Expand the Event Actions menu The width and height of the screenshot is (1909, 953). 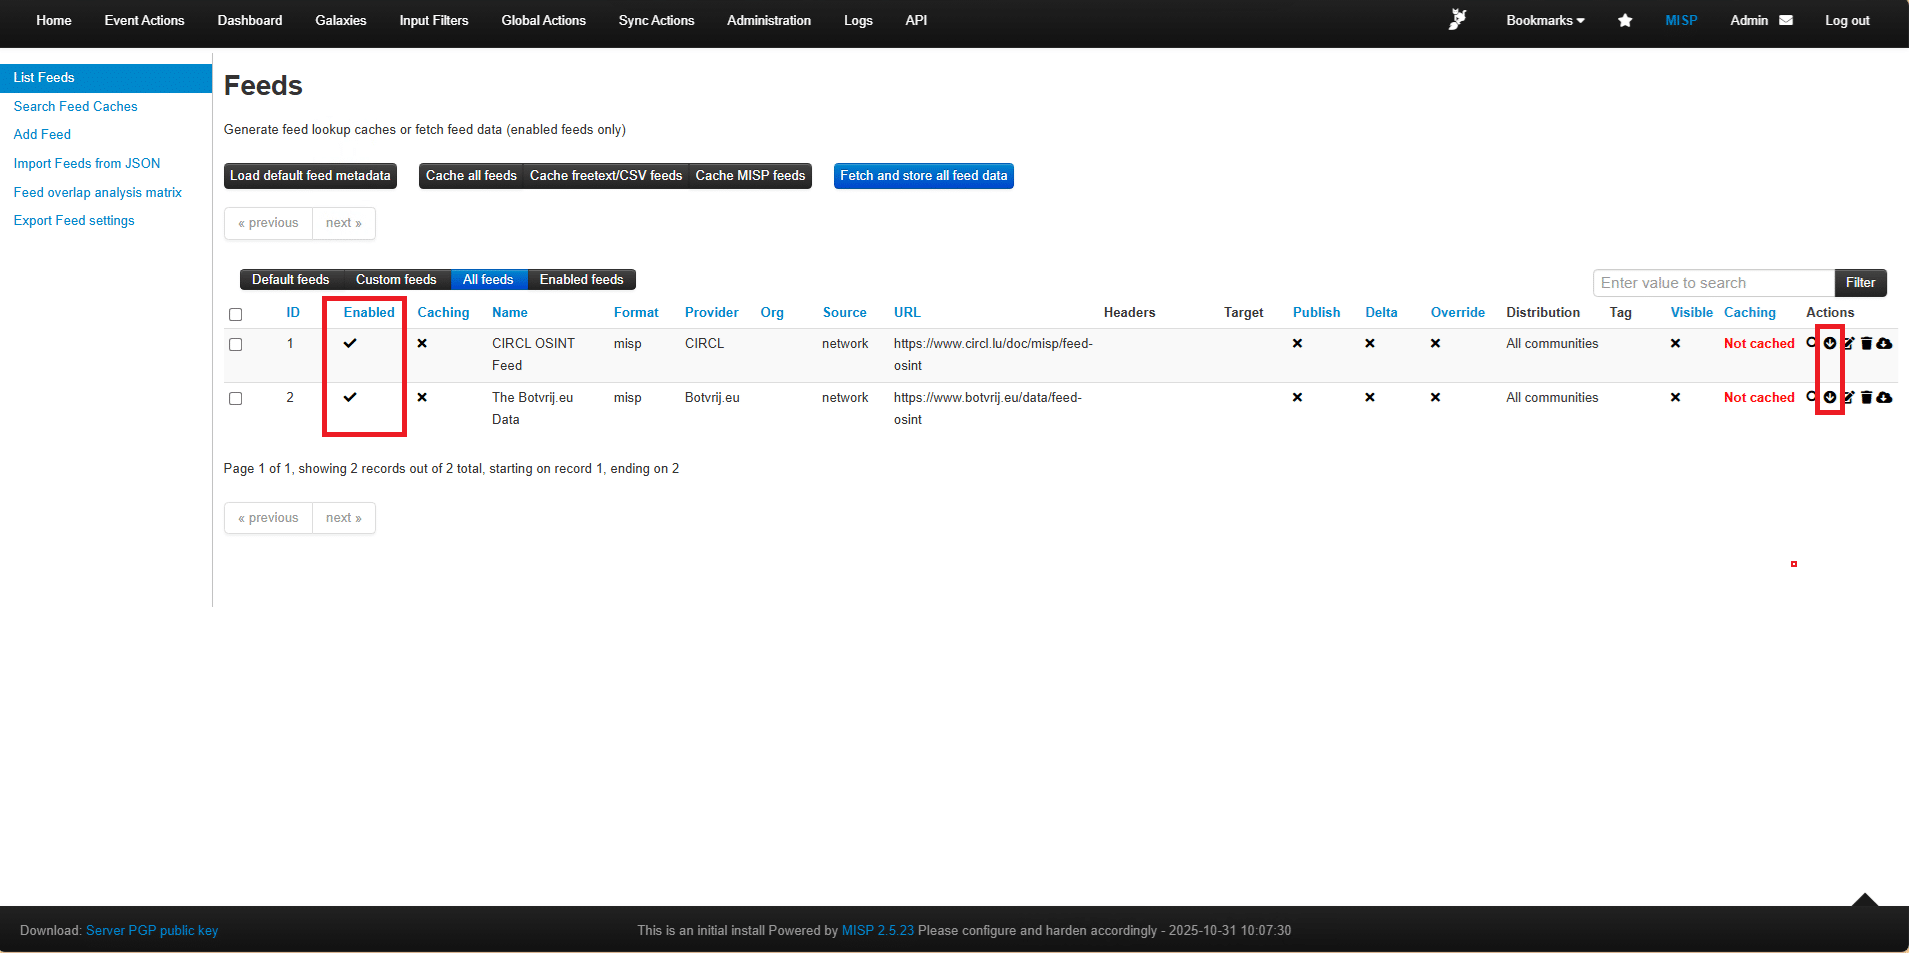[144, 20]
